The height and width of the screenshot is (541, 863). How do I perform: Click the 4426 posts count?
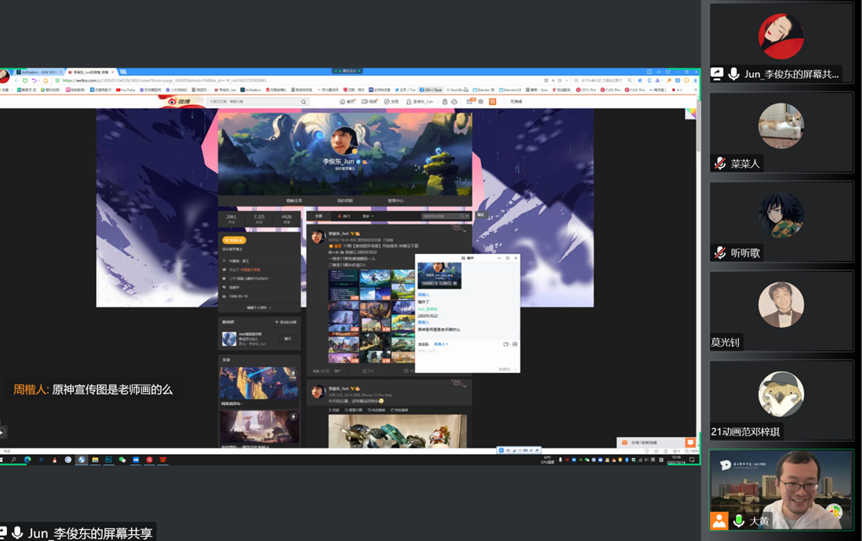click(x=287, y=218)
